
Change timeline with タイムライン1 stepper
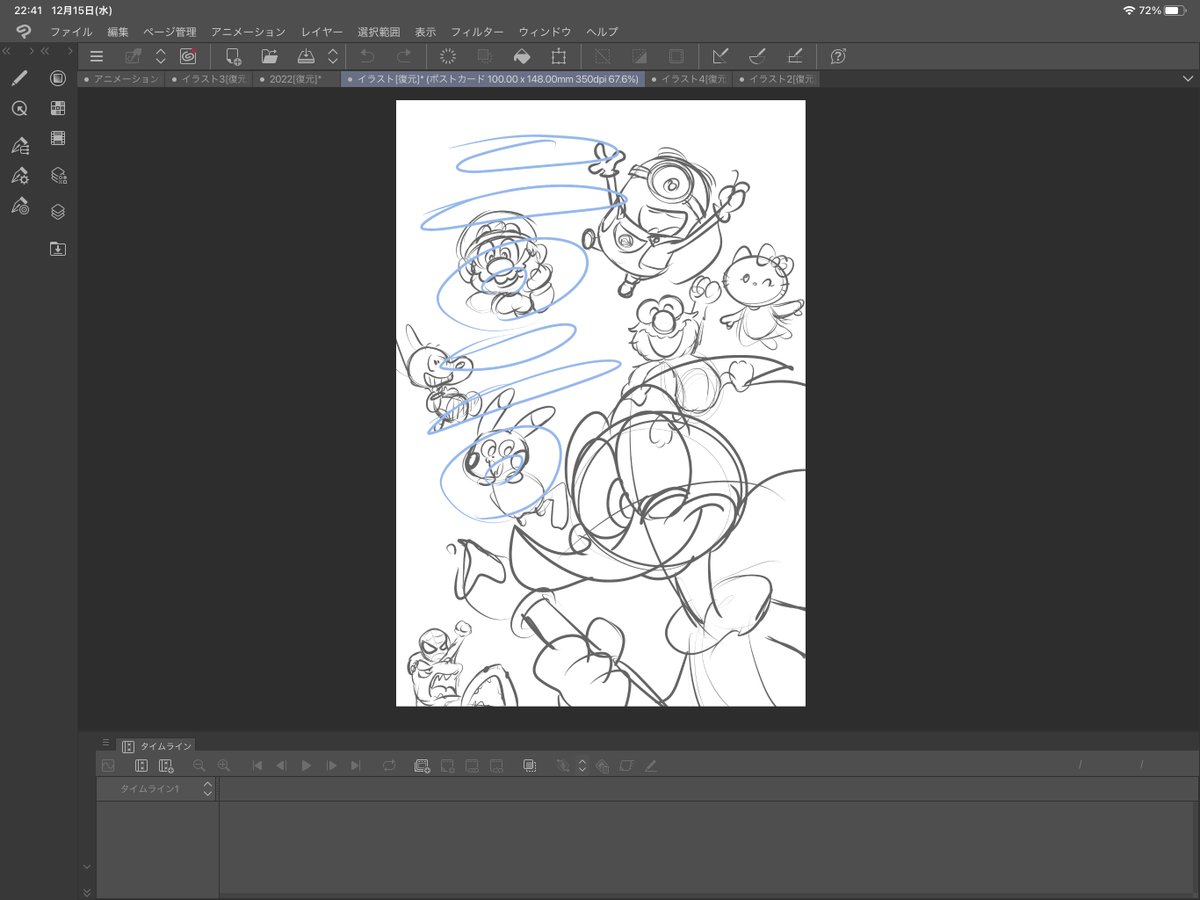[208, 789]
